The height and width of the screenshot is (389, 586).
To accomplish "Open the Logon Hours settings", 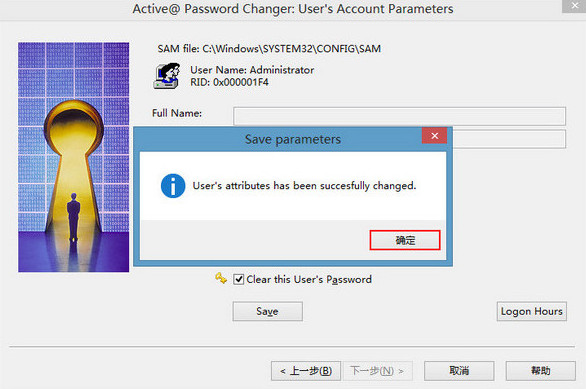I will pyautogui.click(x=531, y=311).
